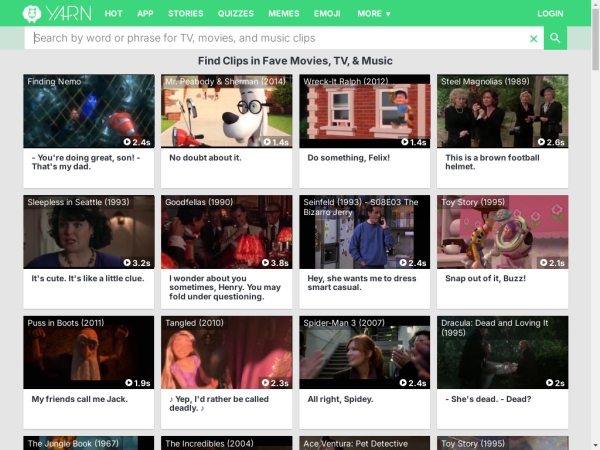The image size is (600, 450).
Task: Play icon on the Finding Nemo clip
Action: coord(127,142)
